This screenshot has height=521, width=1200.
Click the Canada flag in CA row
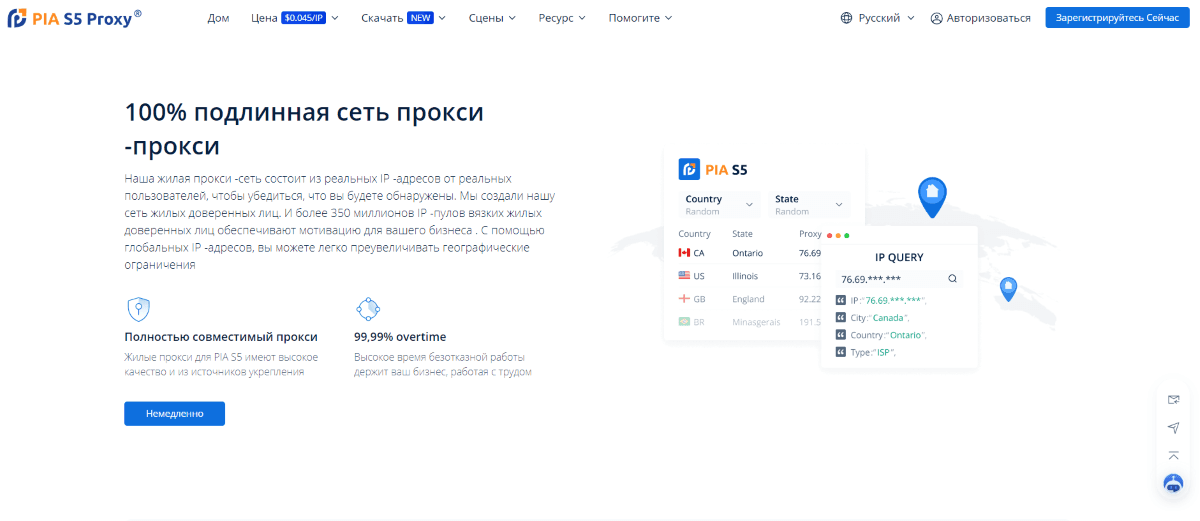click(685, 253)
